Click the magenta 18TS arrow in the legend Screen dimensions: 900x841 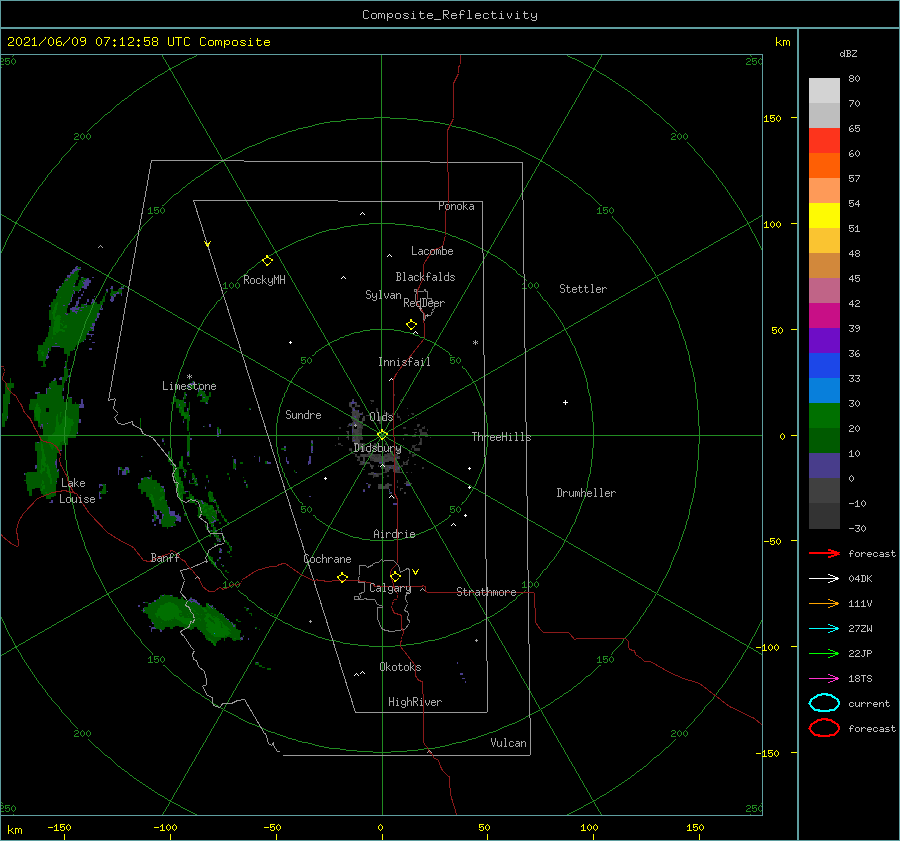824,679
